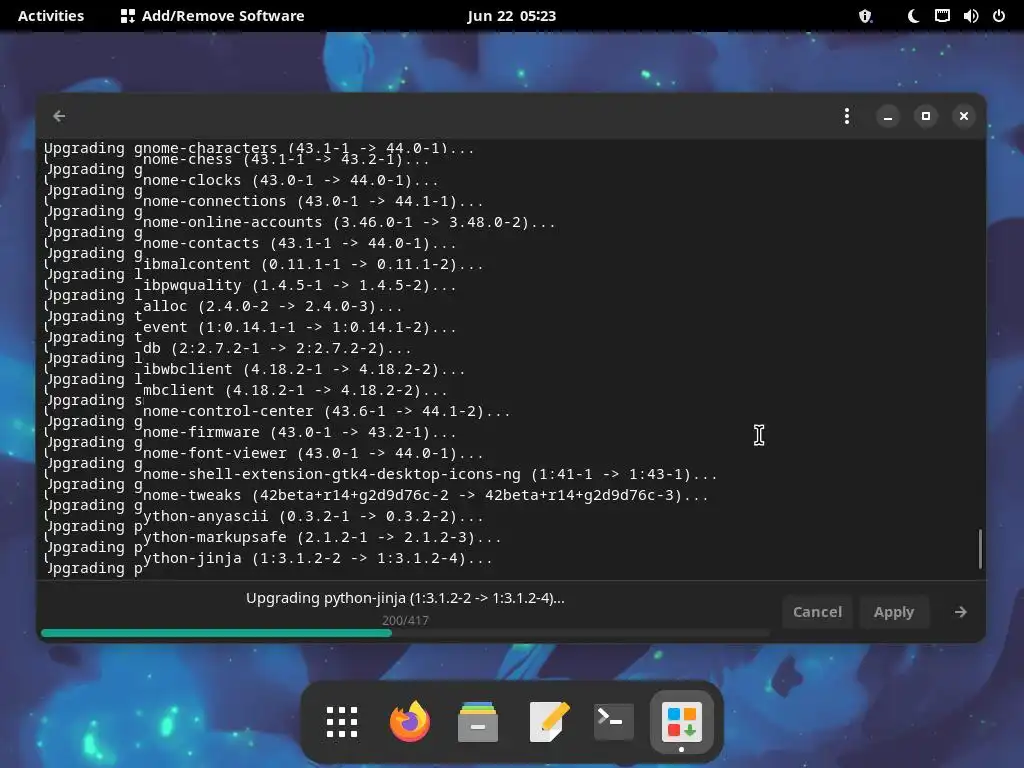Click the Add/Remove Software dock icon
This screenshot has height=768, width=1024.
[682, 722]
